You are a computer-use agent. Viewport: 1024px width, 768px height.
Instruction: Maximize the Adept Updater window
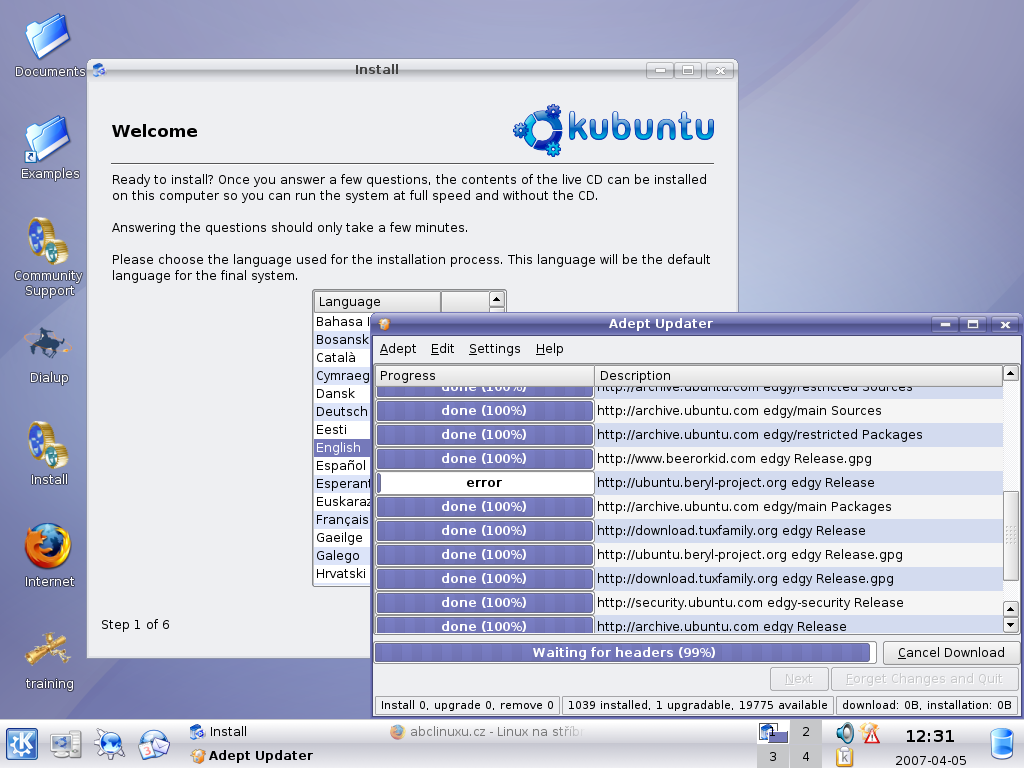click(x=972, y=324)
